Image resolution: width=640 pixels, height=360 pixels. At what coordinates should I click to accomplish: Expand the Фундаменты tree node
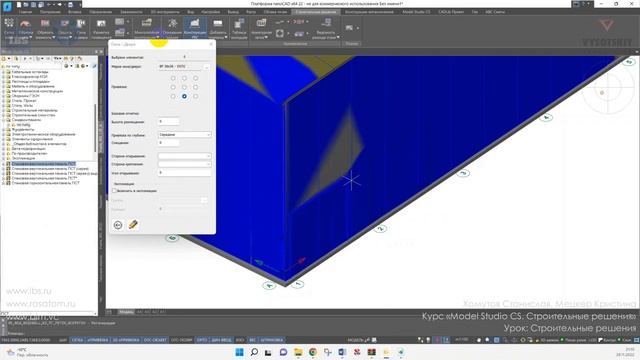3,129
